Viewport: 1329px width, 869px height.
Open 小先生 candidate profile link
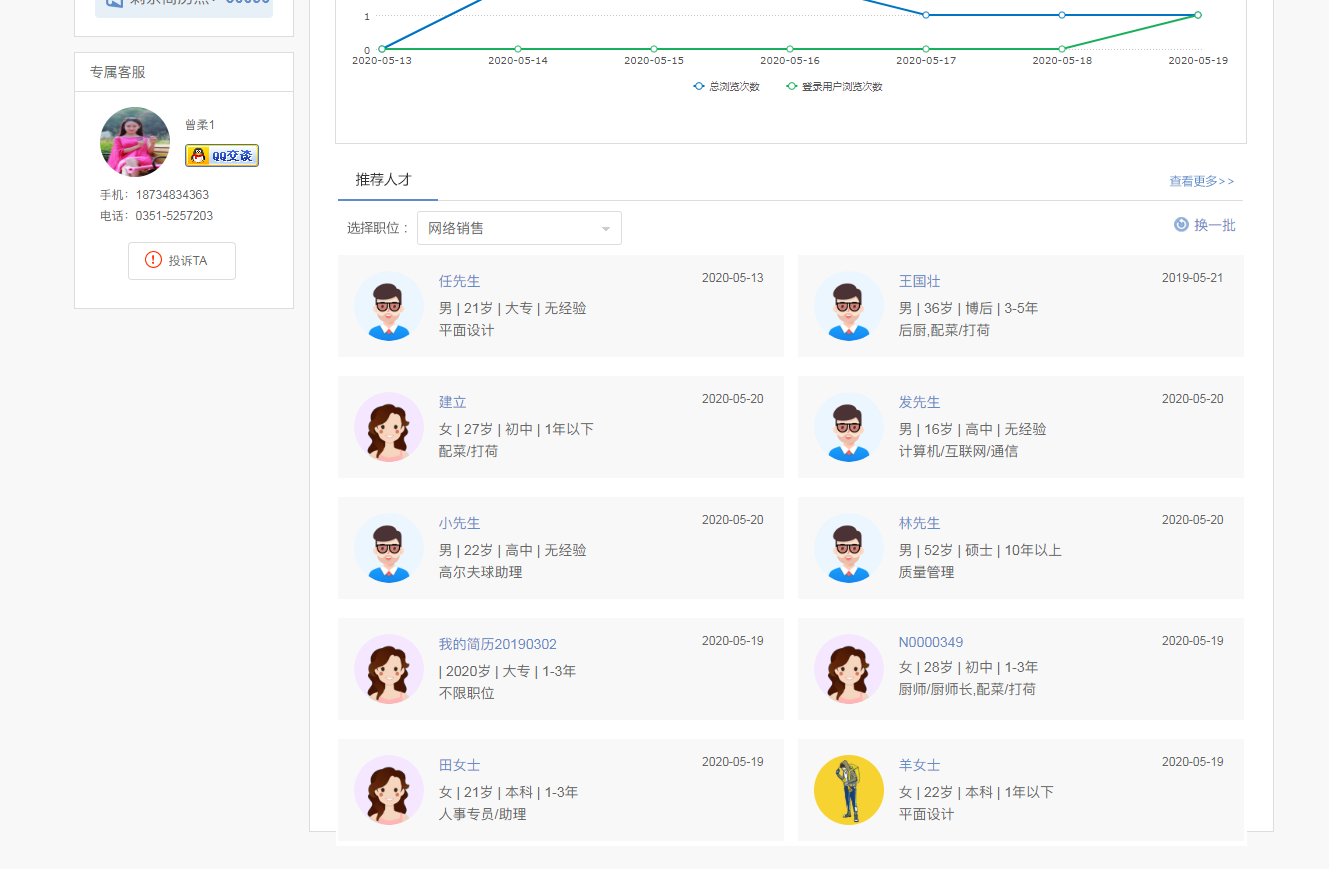pos(459,523)
